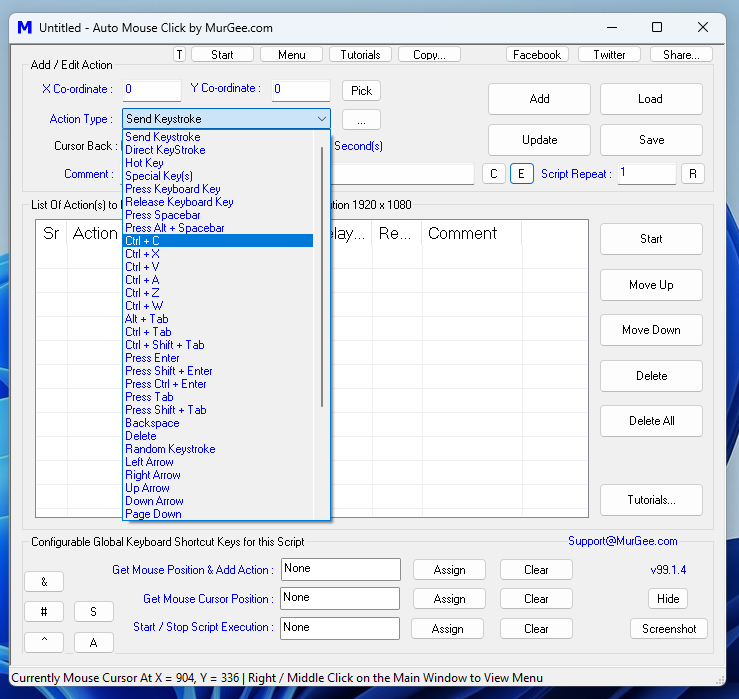Click the caret symbol button

point(45,643)
